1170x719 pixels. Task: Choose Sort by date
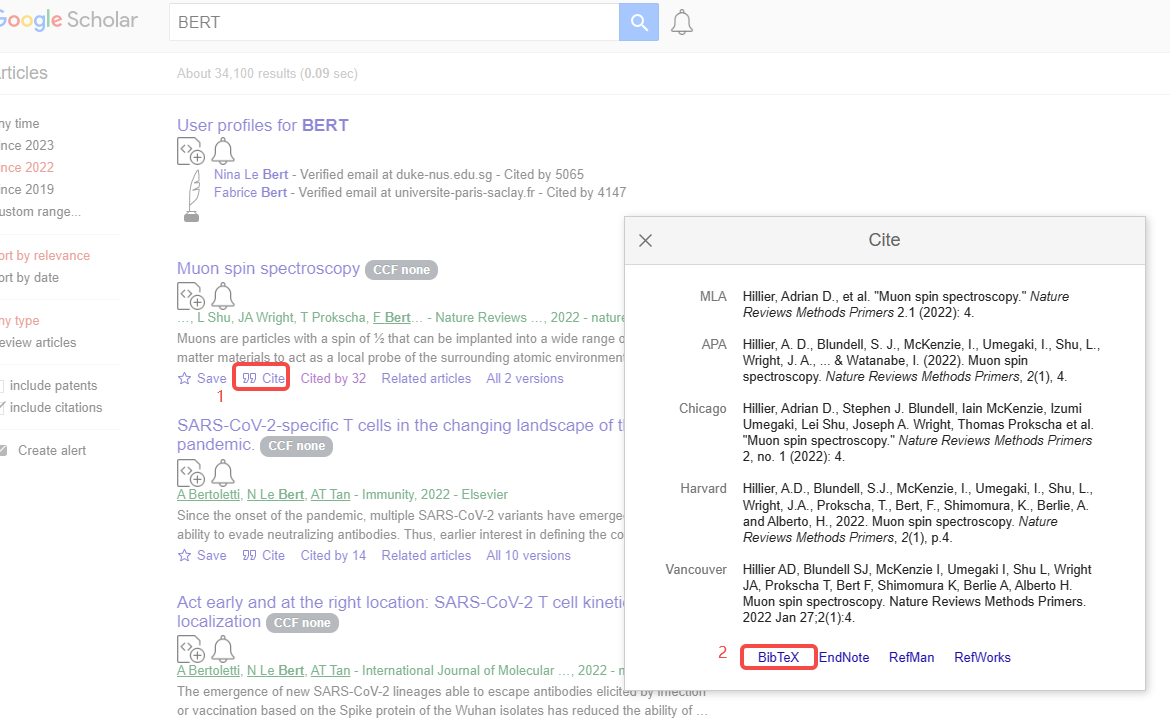pos(30,277)
